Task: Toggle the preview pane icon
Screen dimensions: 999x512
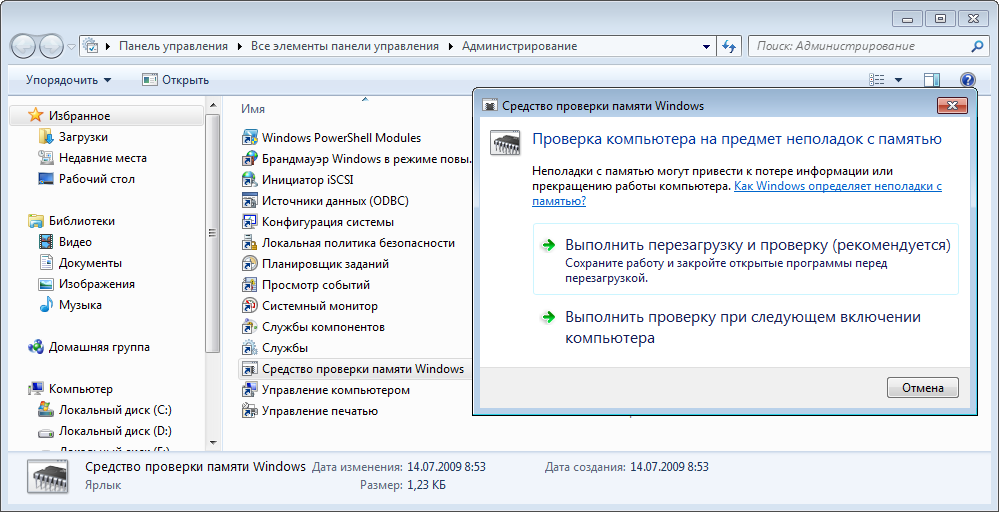Action: (x=932, y=80)
